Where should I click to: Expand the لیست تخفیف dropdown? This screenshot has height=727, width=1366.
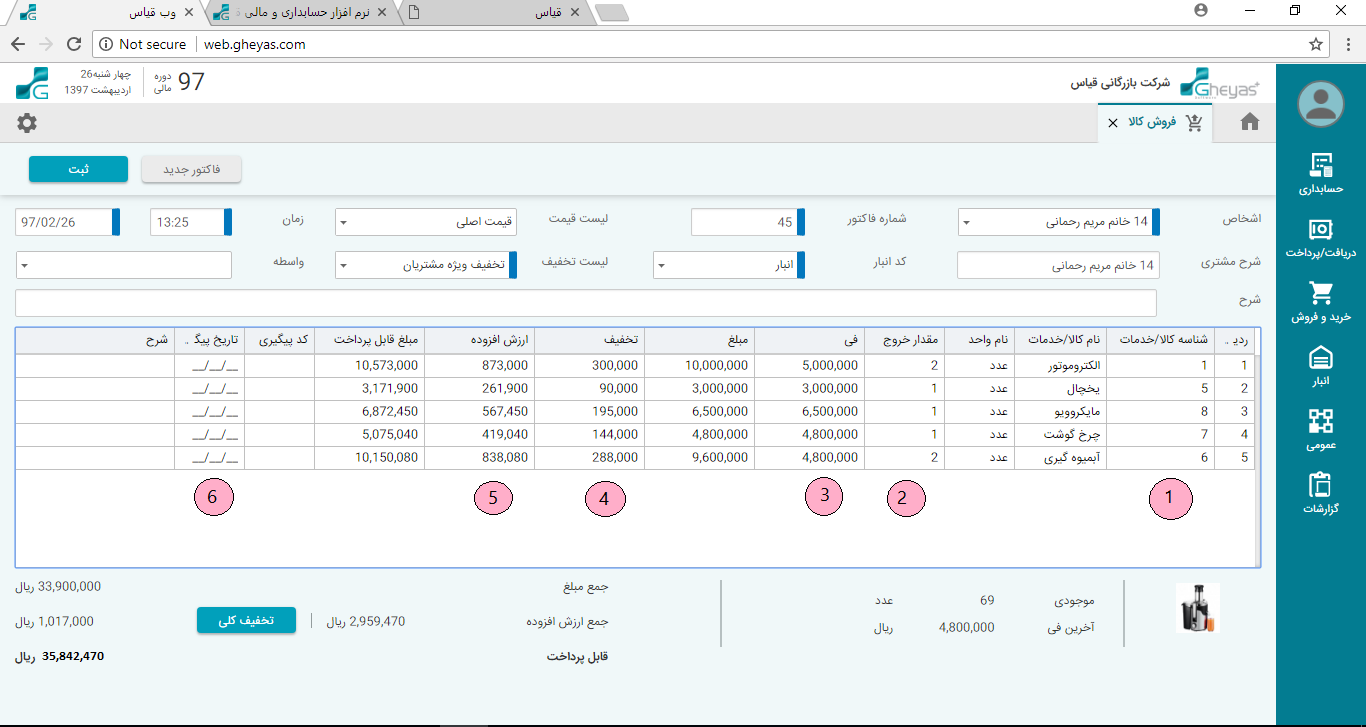pyautogui.click(x=343, y=266)
